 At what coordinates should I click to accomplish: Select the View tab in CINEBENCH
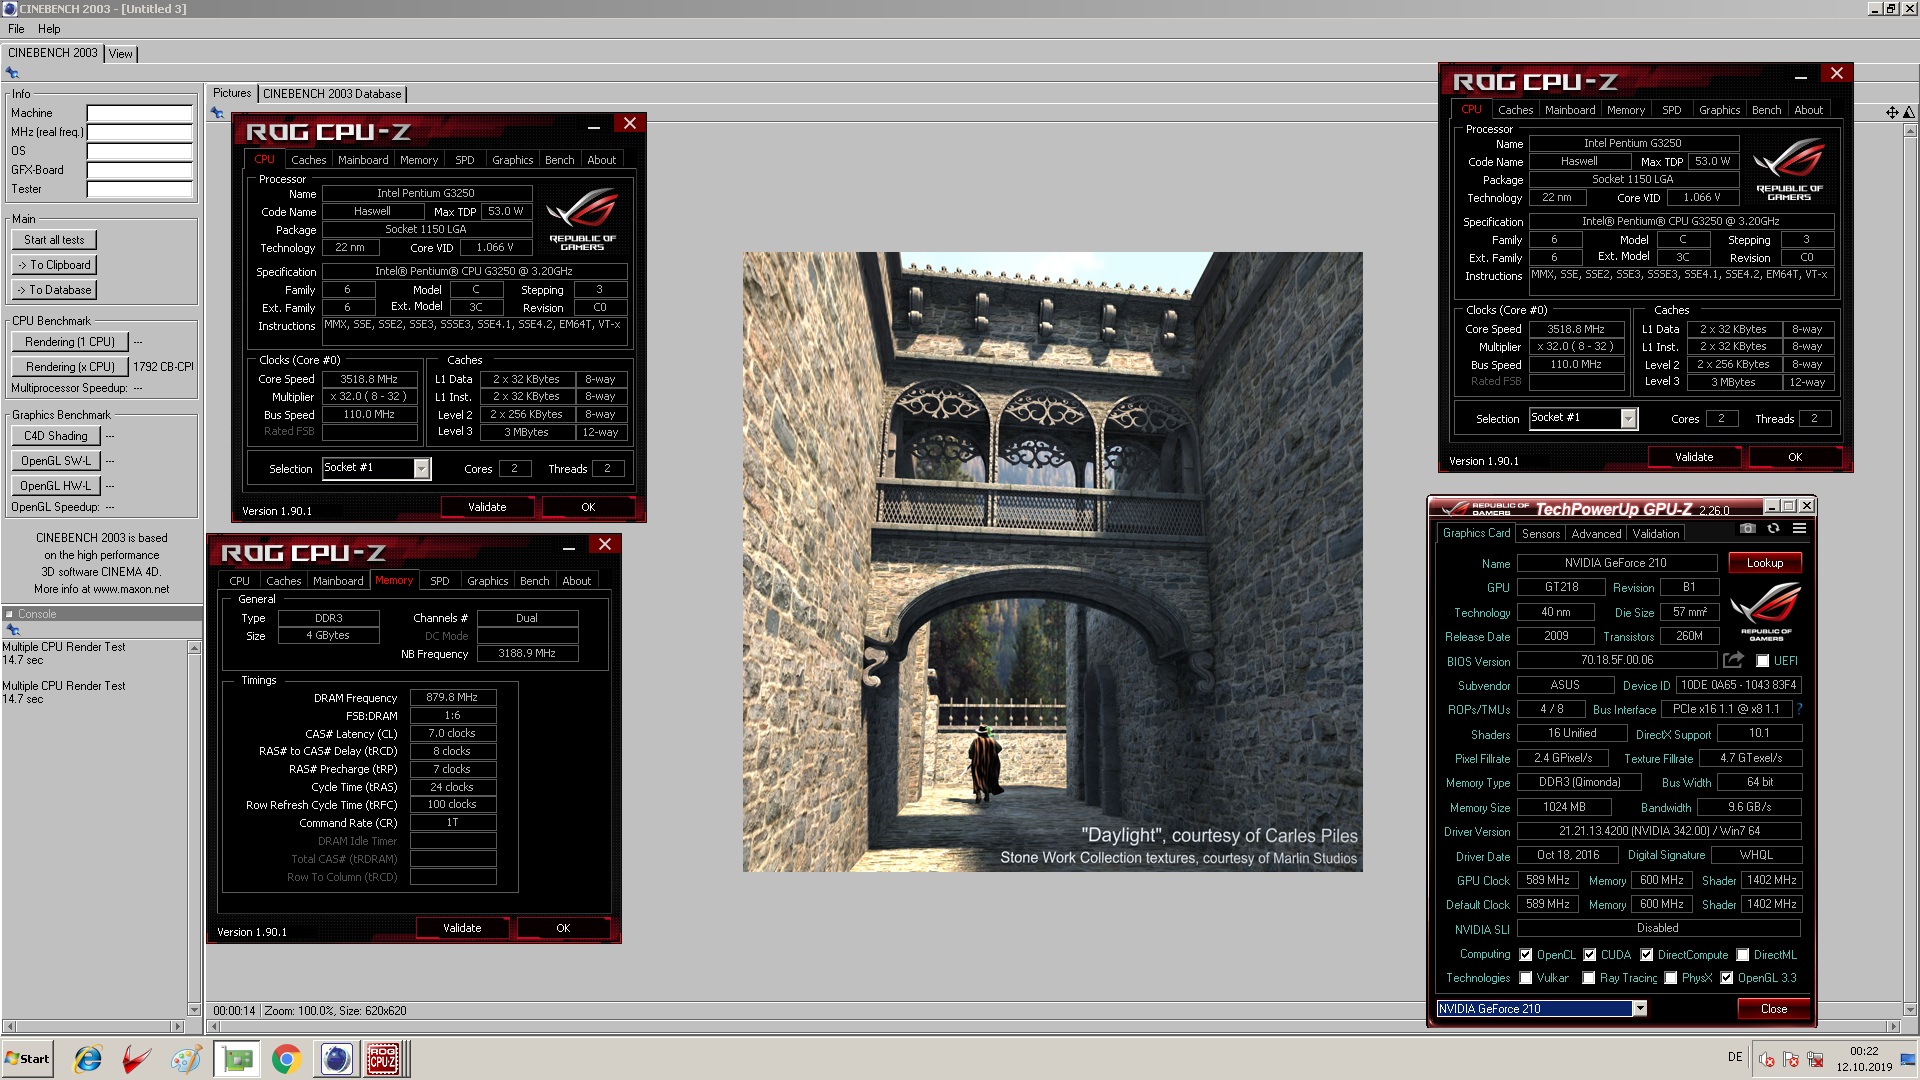coord(121,54)
